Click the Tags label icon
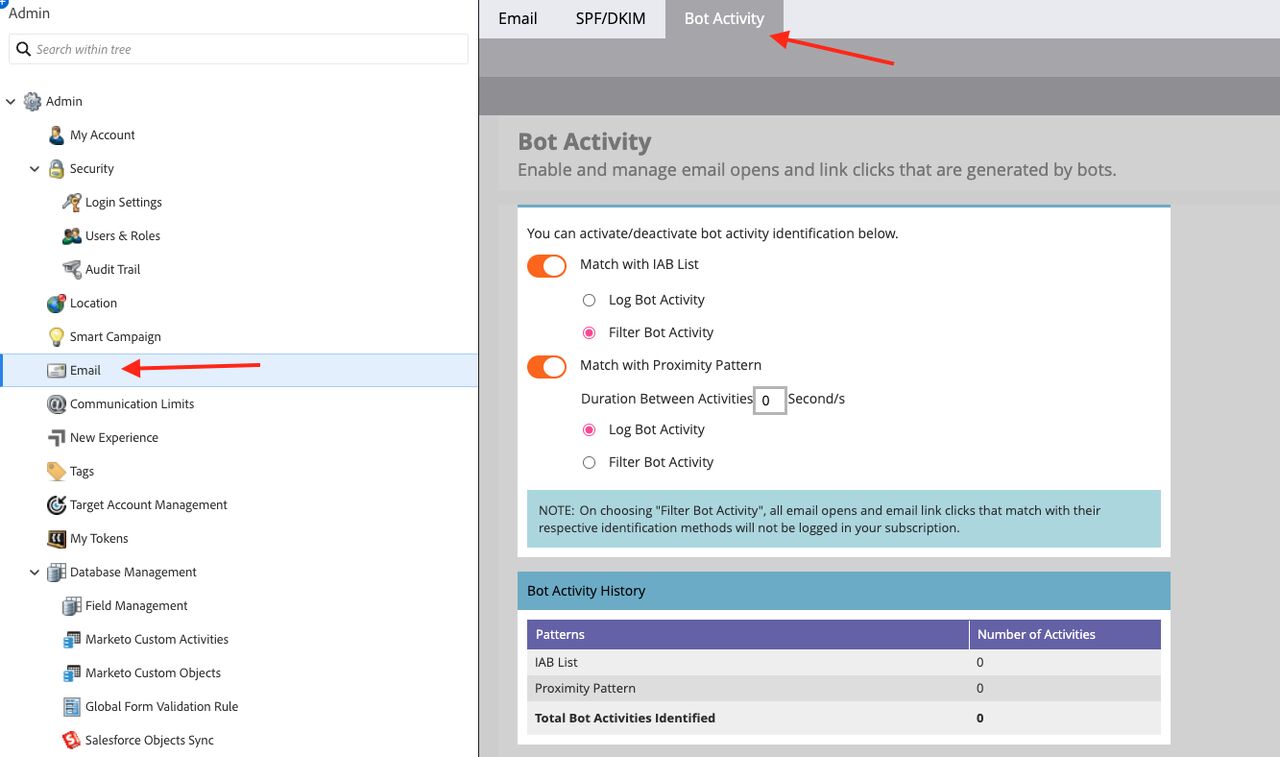Viewport: 1280px width, 757px height. pyautogui.click(x=57, y=471)
